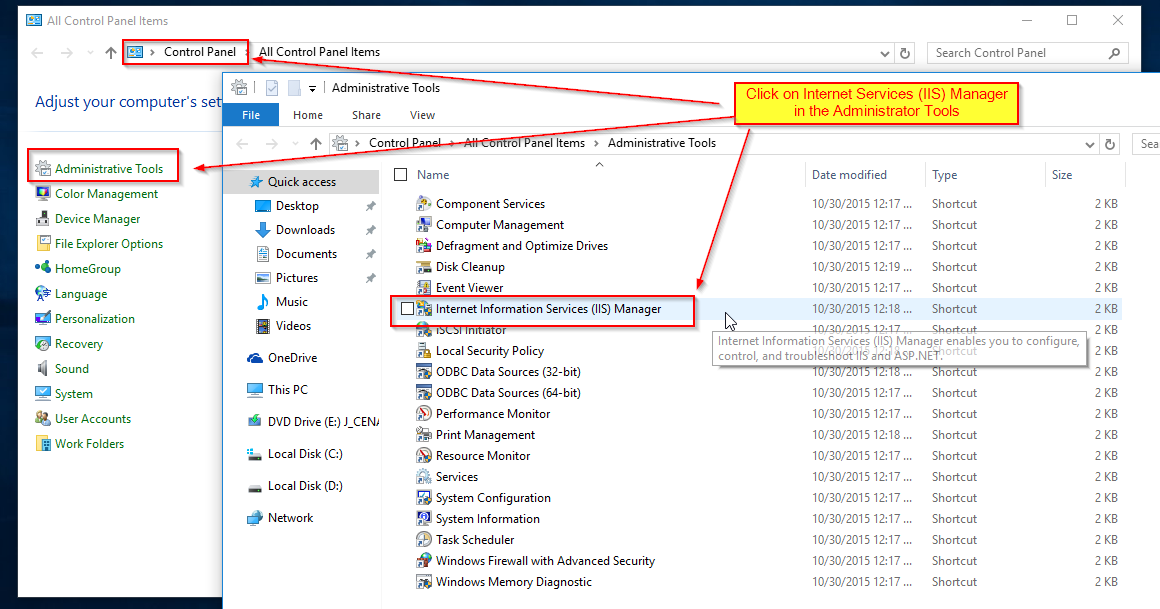This screenshot has width=1160, height=609.
Task: Open Windows Memory Diagnostic icon
Action: point(423,582)
